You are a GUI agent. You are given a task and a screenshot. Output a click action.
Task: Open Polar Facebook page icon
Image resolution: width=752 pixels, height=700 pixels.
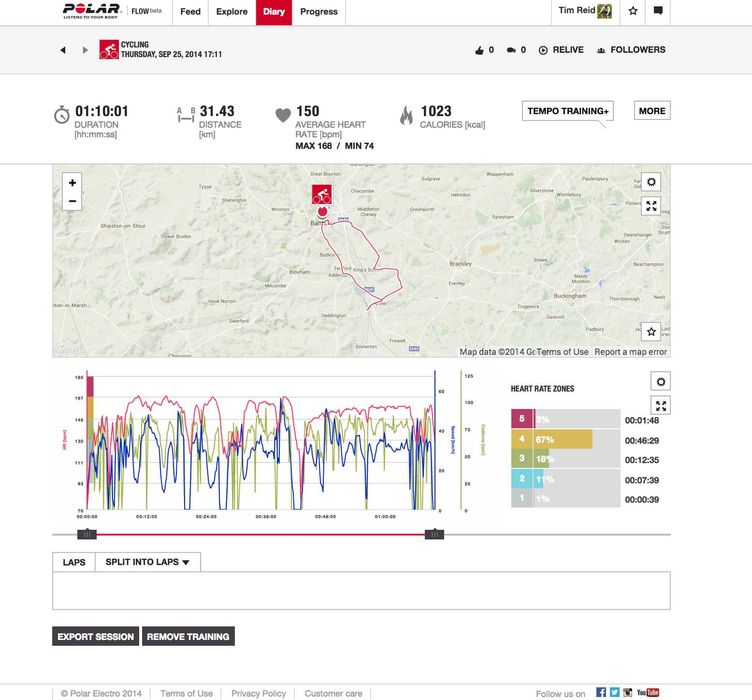click(x=601, y=692)
